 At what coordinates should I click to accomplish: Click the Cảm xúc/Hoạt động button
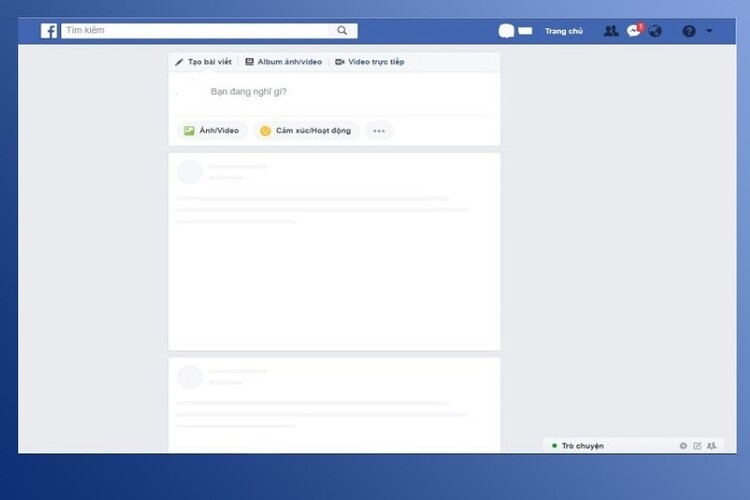click(x=306, y=131)
